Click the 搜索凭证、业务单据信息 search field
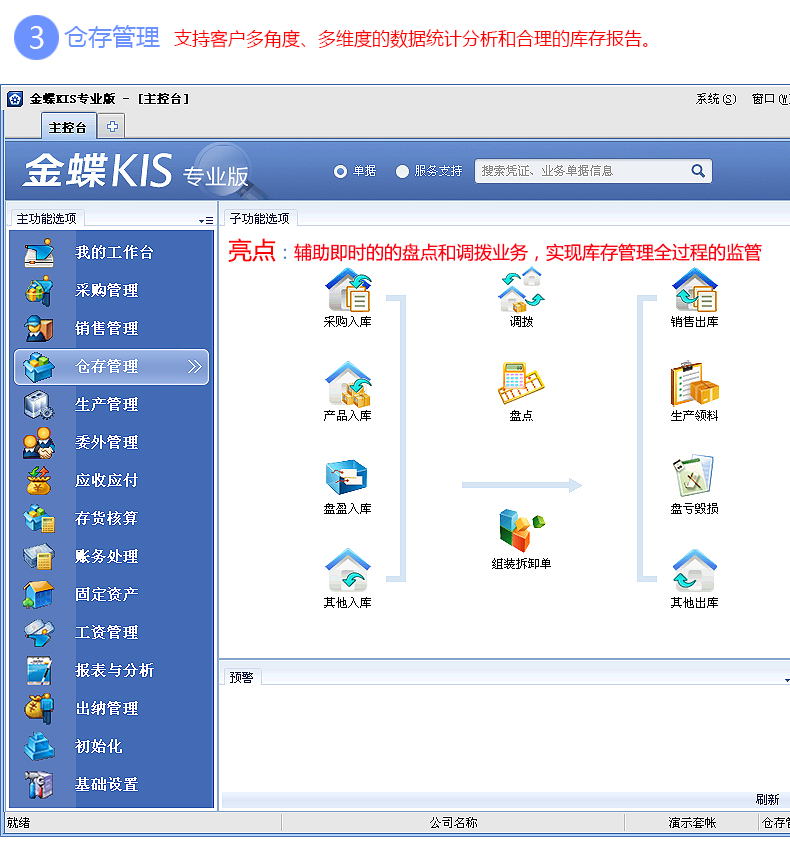The width and height of the screenshot is (790, 856). click(580, 171)
